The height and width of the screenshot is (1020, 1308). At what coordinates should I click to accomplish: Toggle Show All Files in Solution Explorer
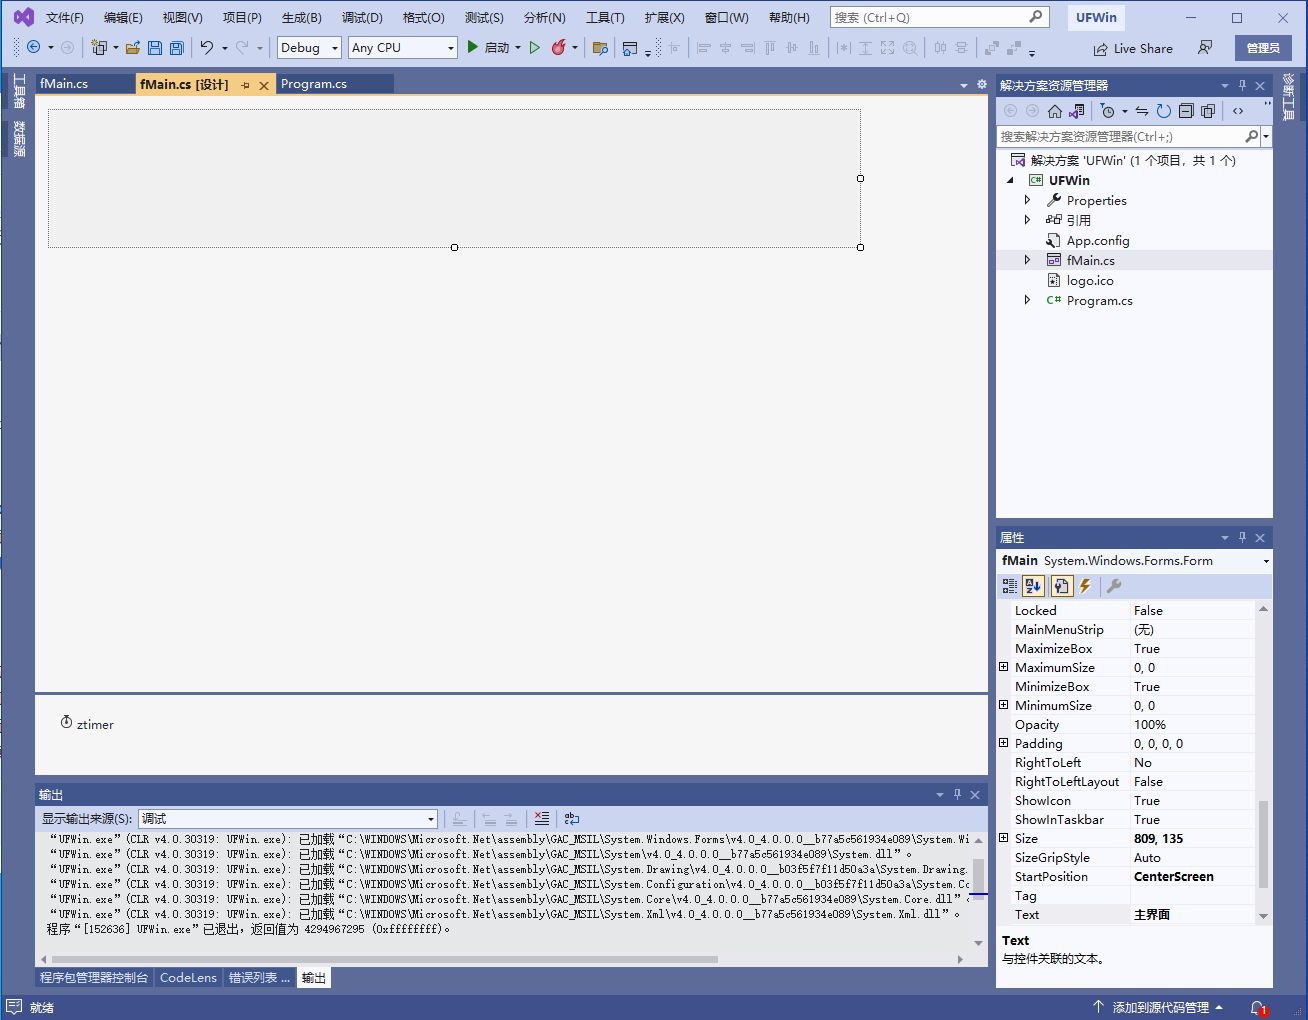pos(1208,111)
